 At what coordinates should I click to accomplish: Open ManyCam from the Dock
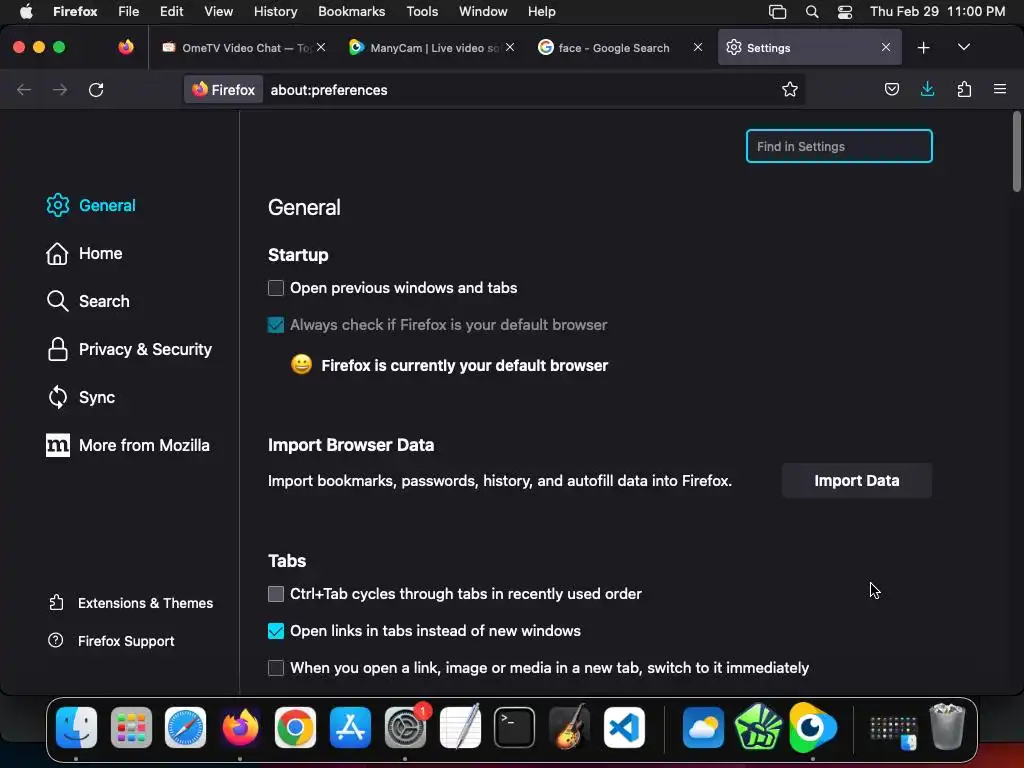(x=812, y=727)
